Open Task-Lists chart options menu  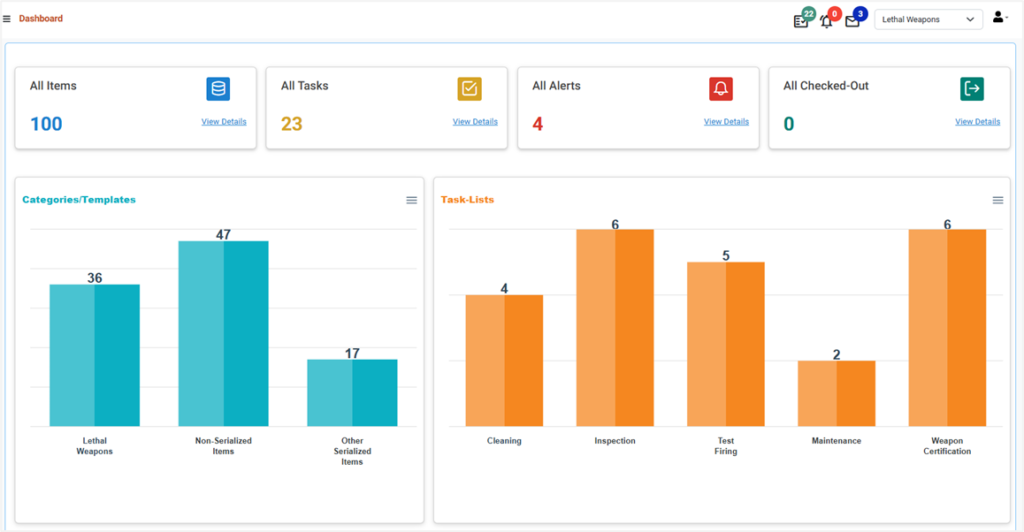(997, 200)
